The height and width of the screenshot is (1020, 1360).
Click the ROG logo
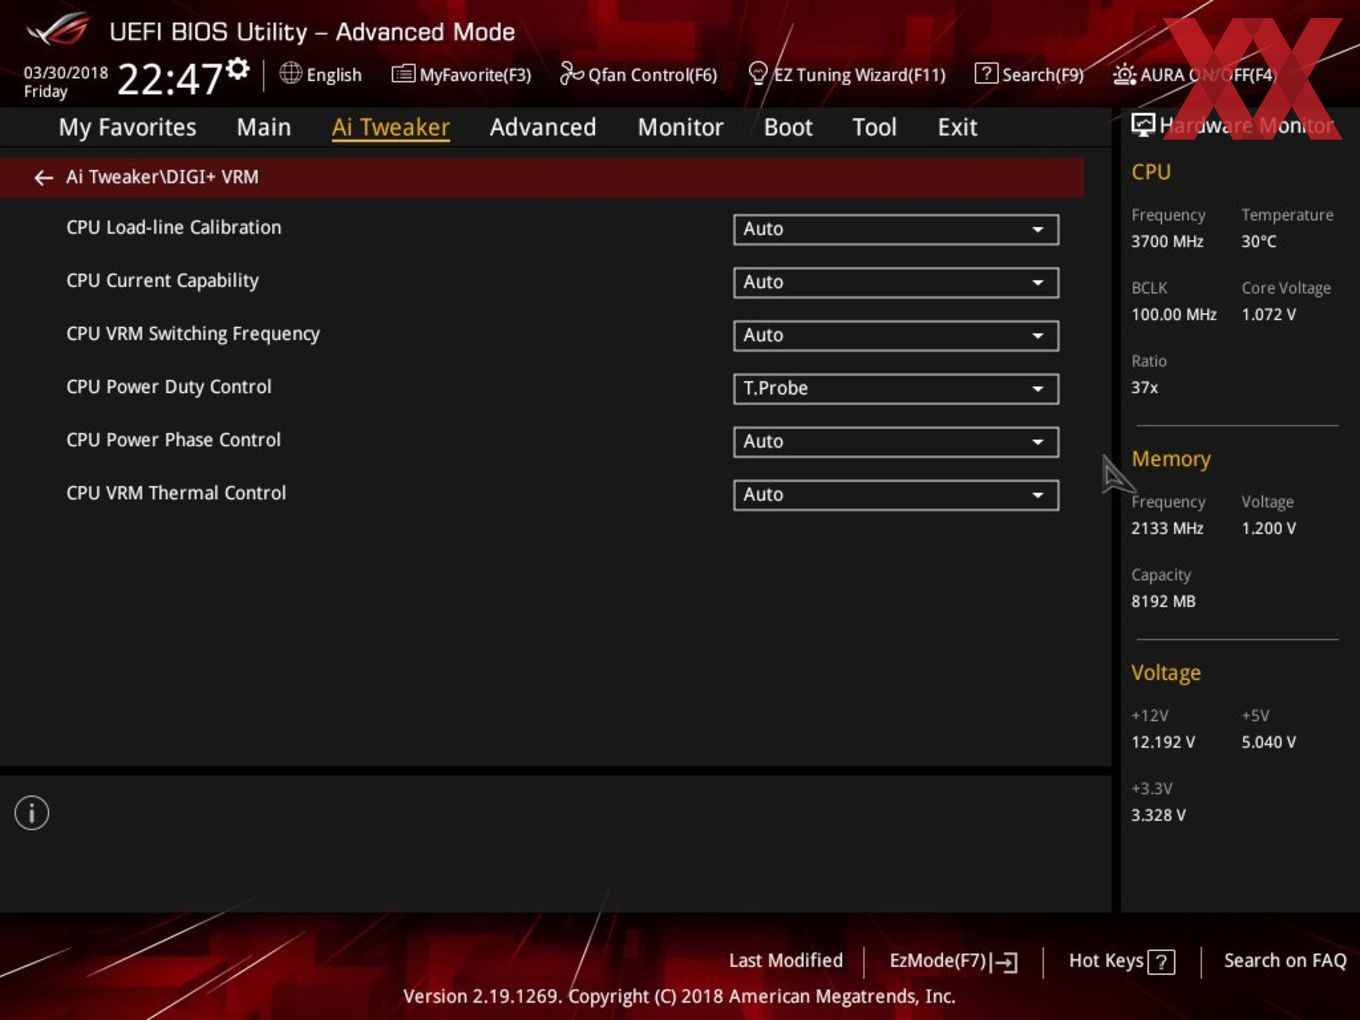(x=58, y=30)
